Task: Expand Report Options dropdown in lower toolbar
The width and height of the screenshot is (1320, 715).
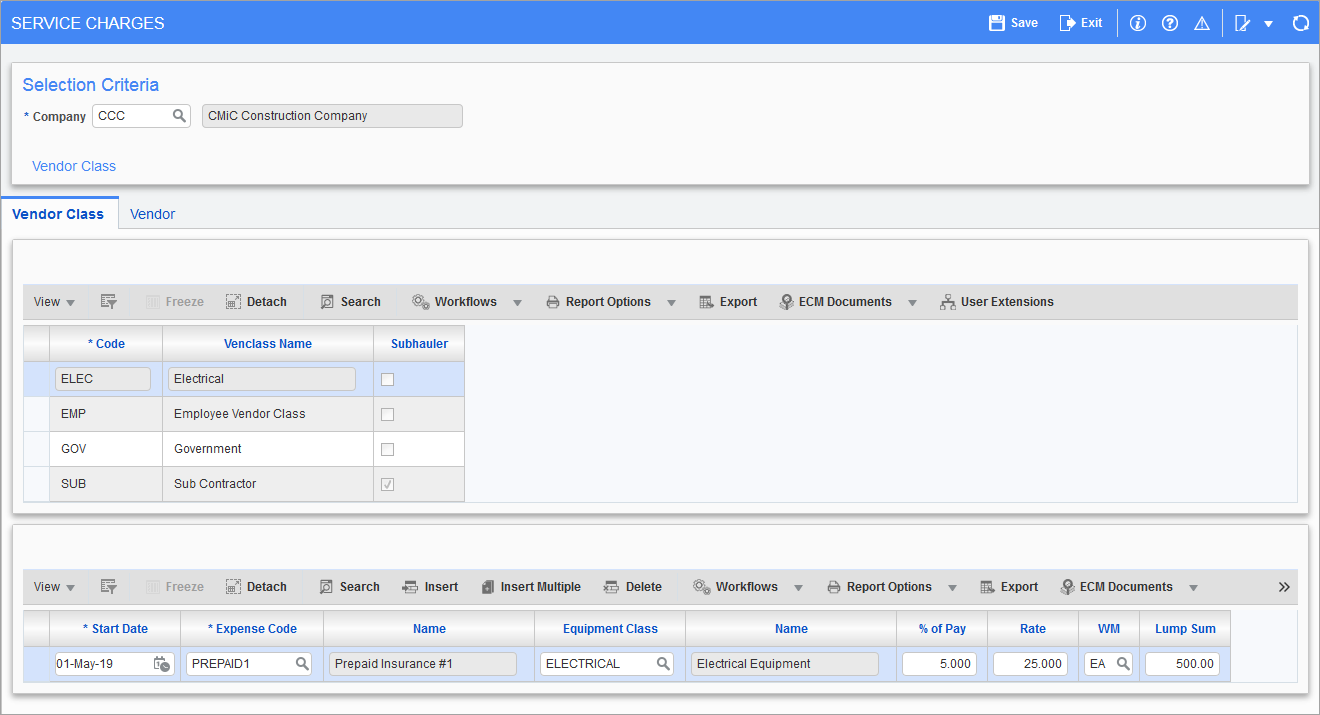Action: click(952, 587)
